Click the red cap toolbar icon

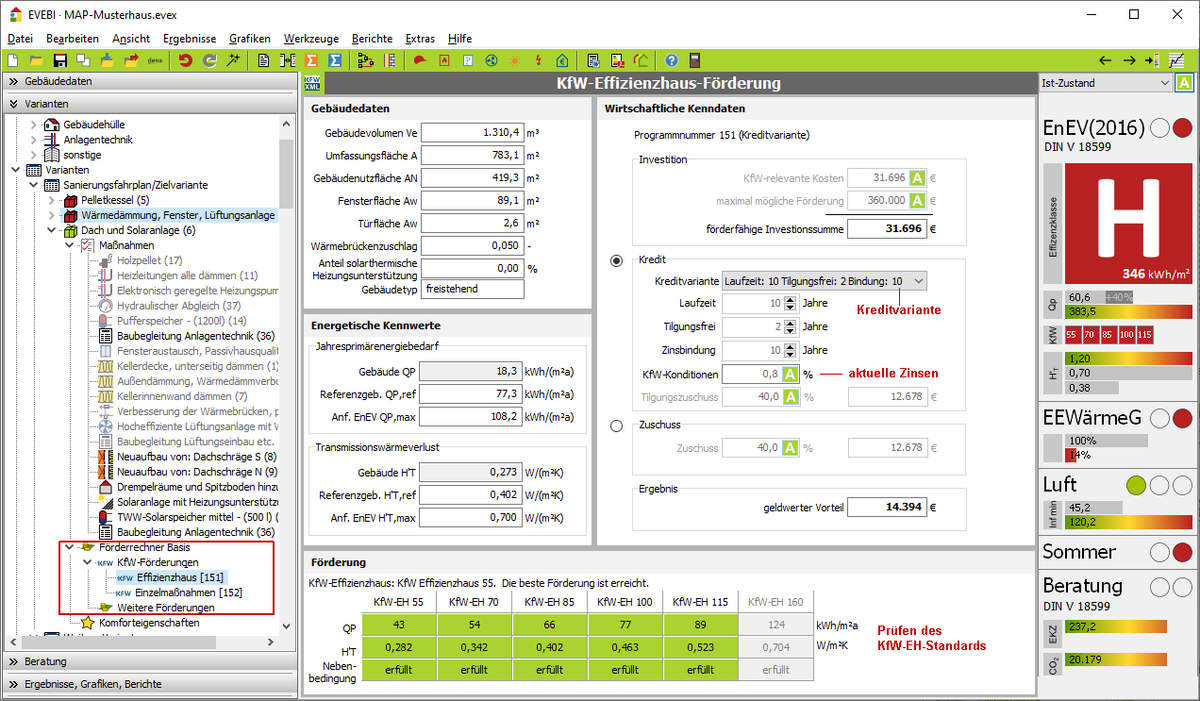point(419,60)
